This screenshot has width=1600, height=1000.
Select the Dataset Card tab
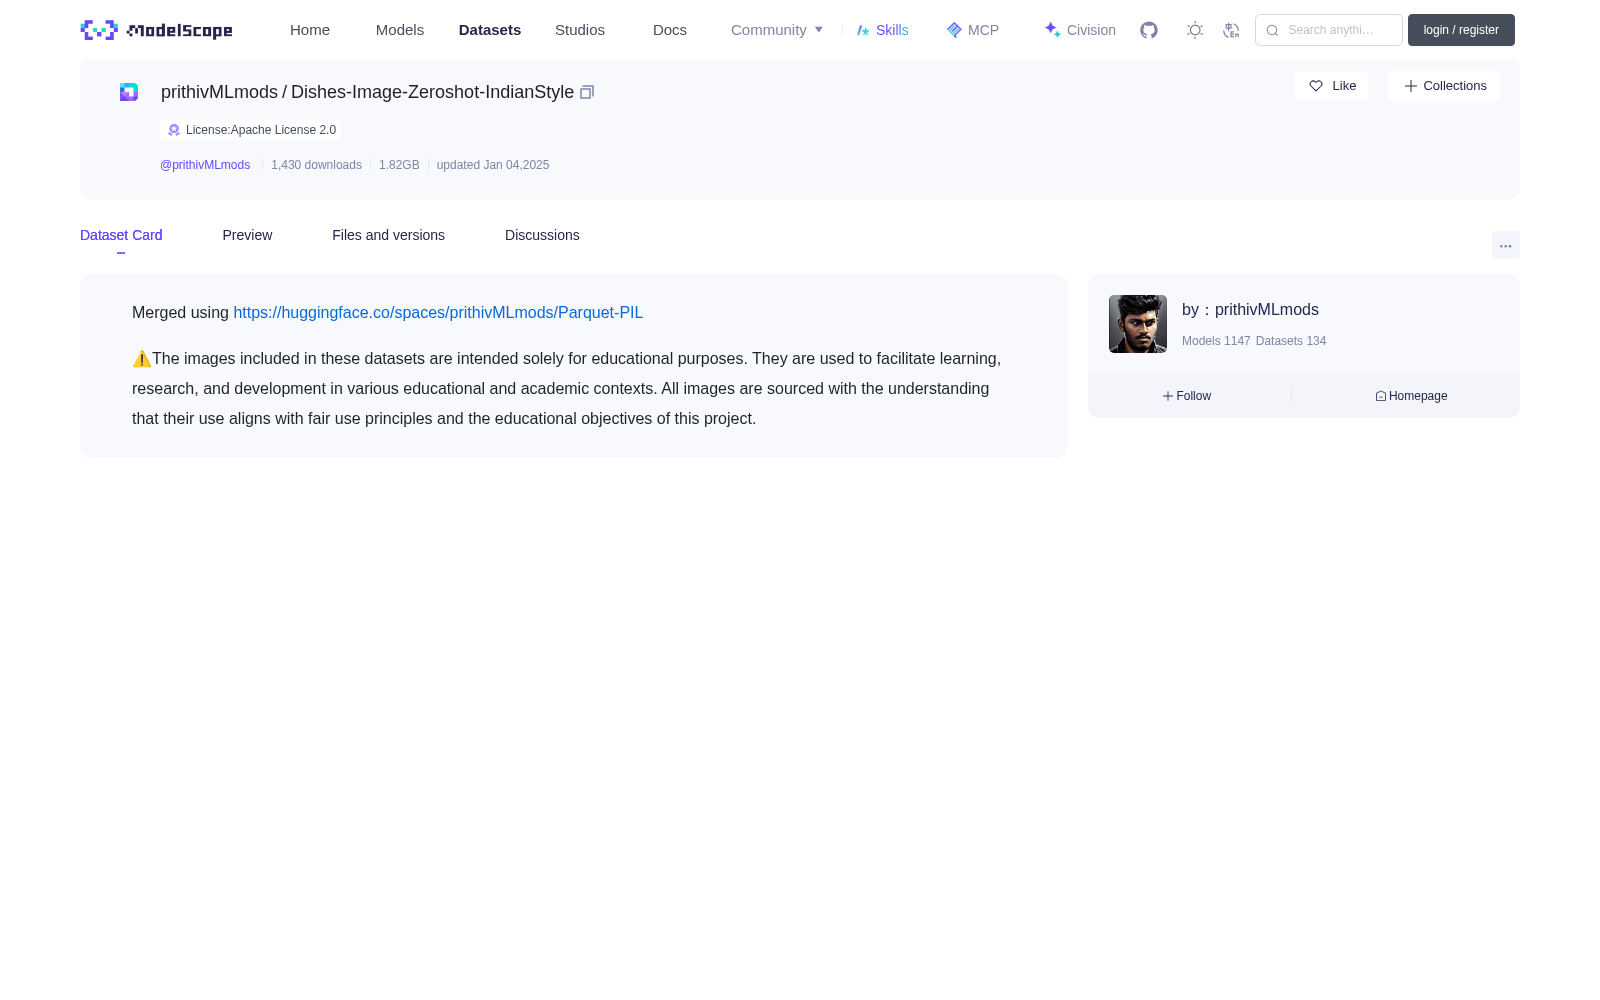tap(121, 235)
